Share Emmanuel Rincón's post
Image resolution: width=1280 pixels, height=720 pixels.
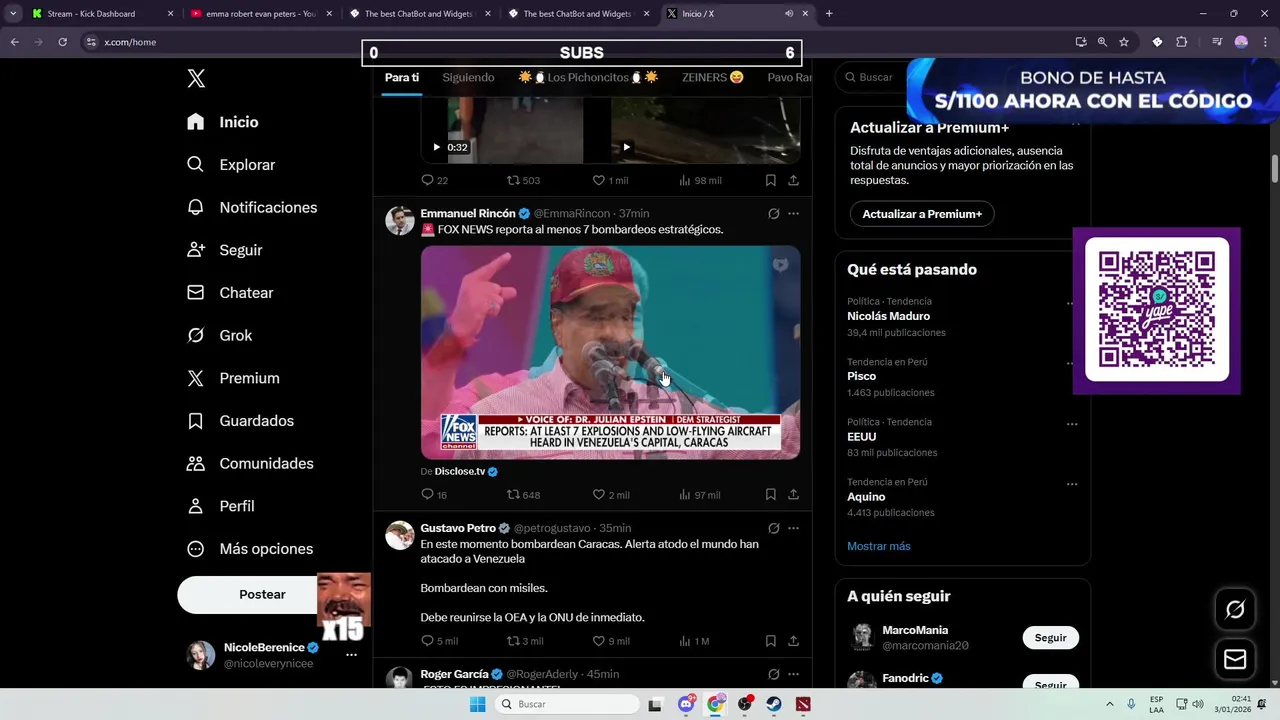click(x=793, y=494)
